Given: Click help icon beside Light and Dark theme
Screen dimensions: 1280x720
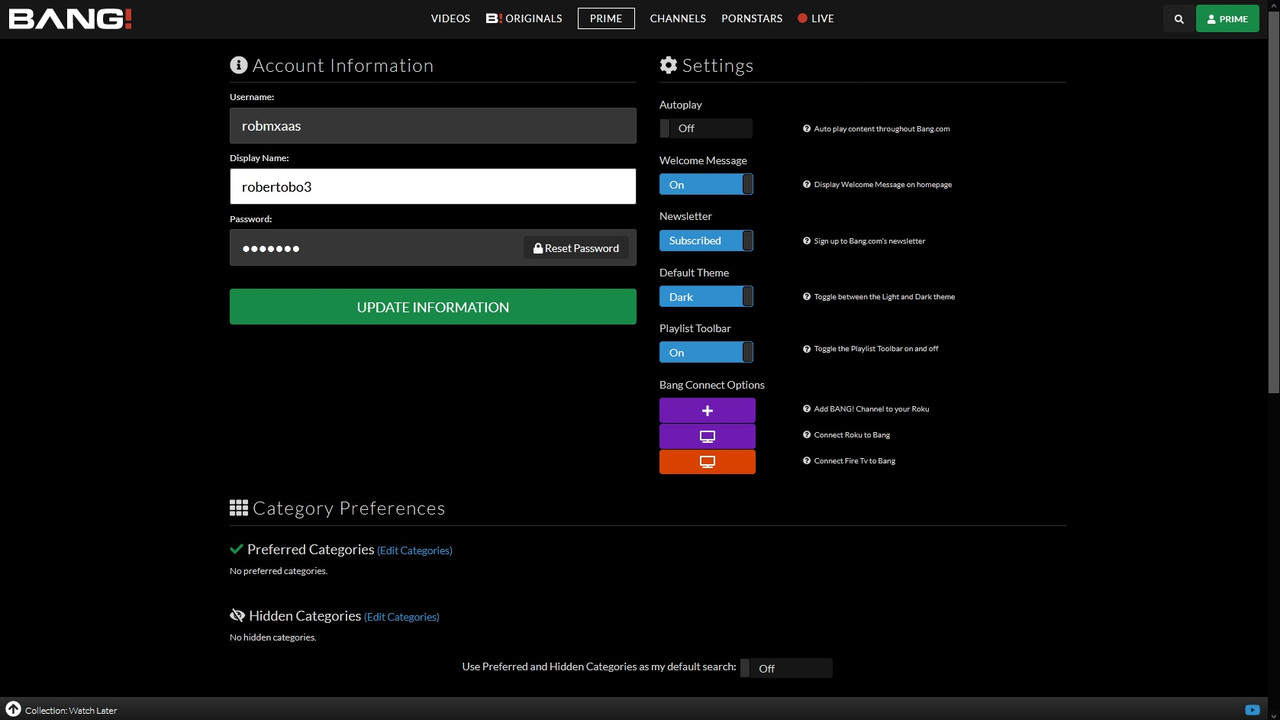Looking at the screenshot, I should [807, 297].
